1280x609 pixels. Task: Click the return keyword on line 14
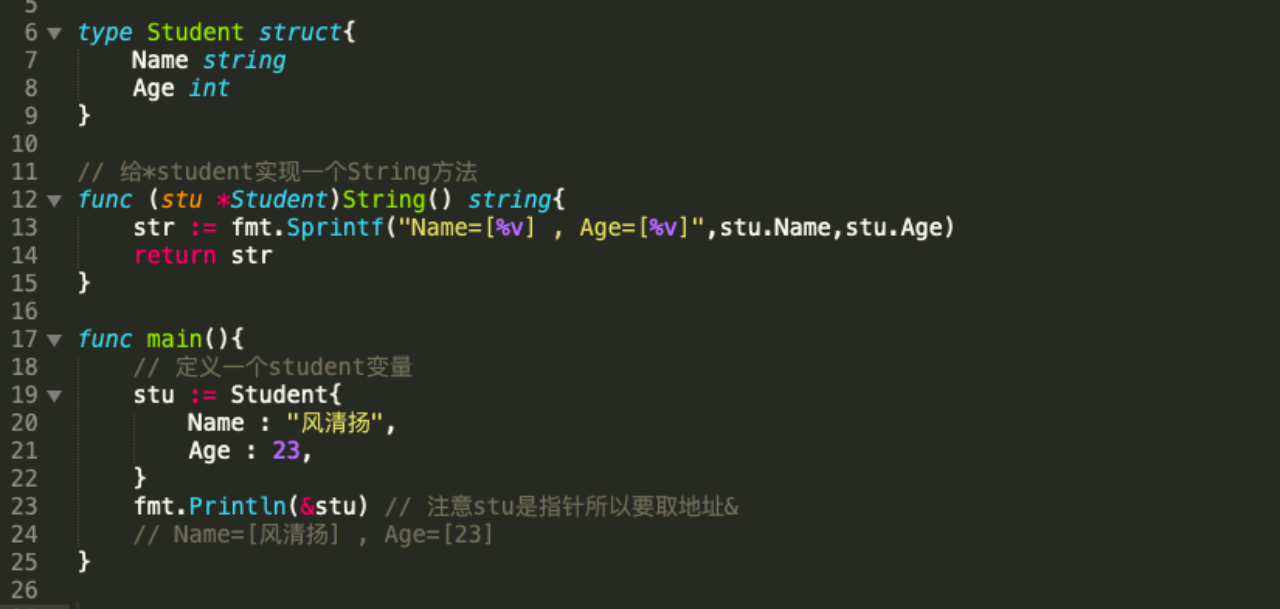175,256
